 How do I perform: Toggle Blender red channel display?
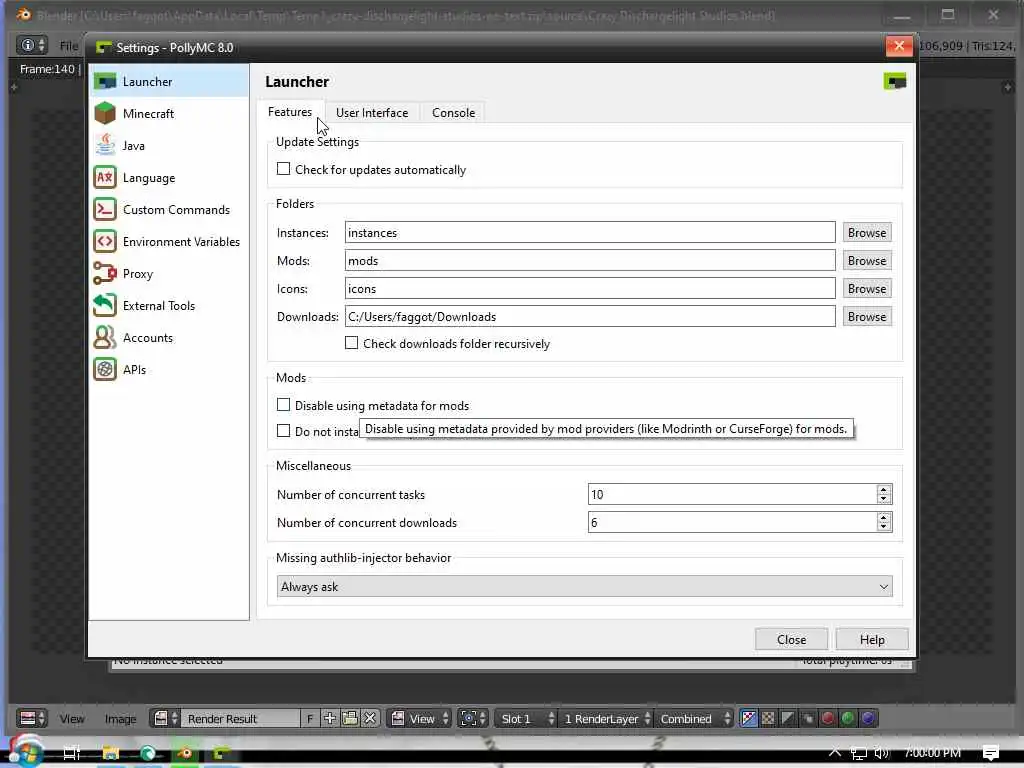pyautogui.click(x=828, y=718)
